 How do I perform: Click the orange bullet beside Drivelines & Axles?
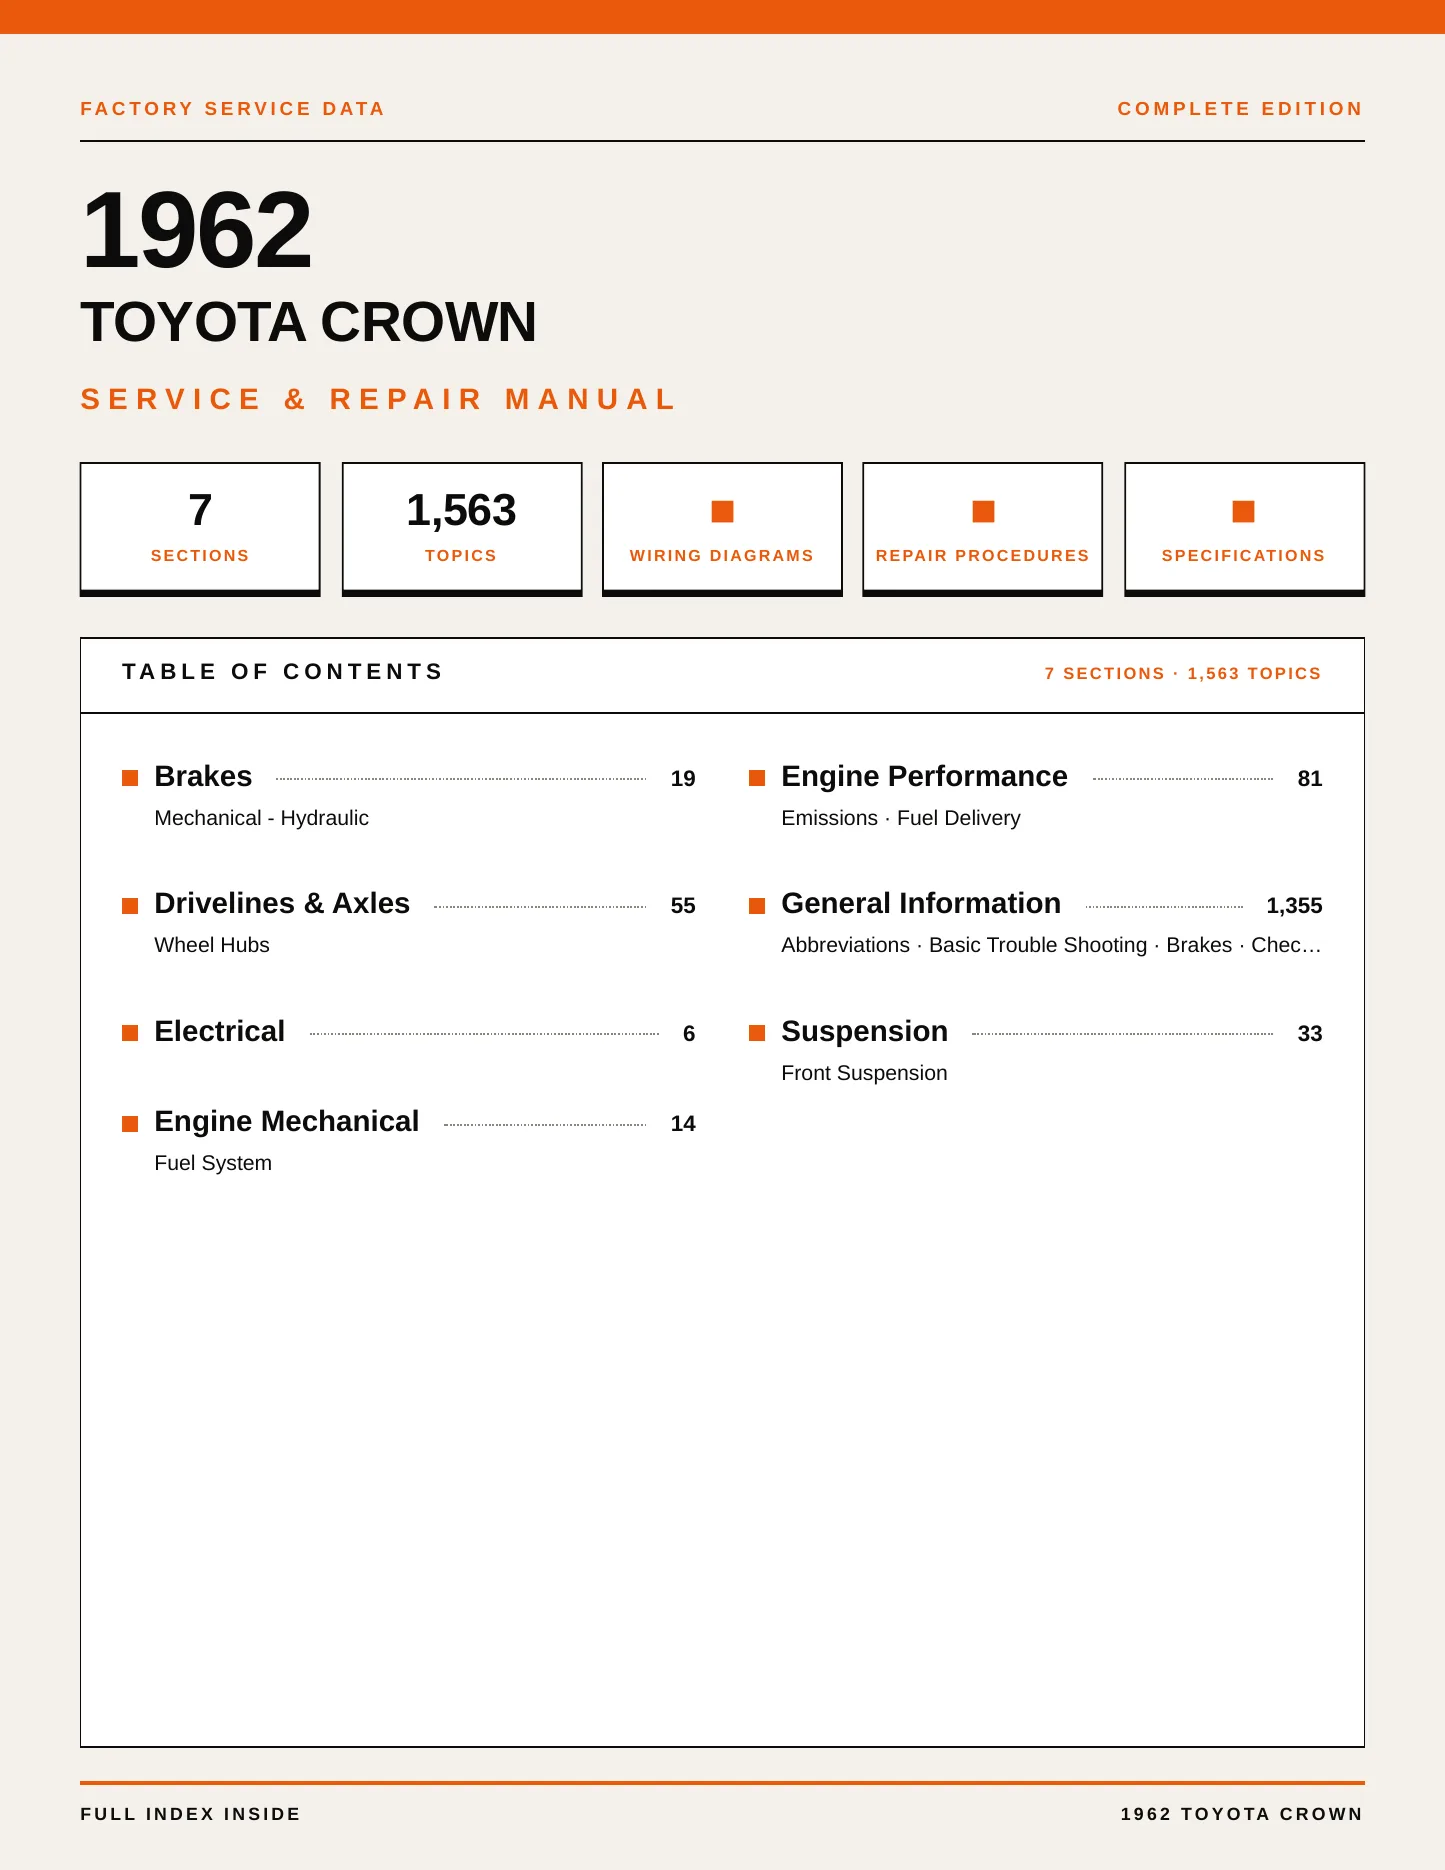130,906
